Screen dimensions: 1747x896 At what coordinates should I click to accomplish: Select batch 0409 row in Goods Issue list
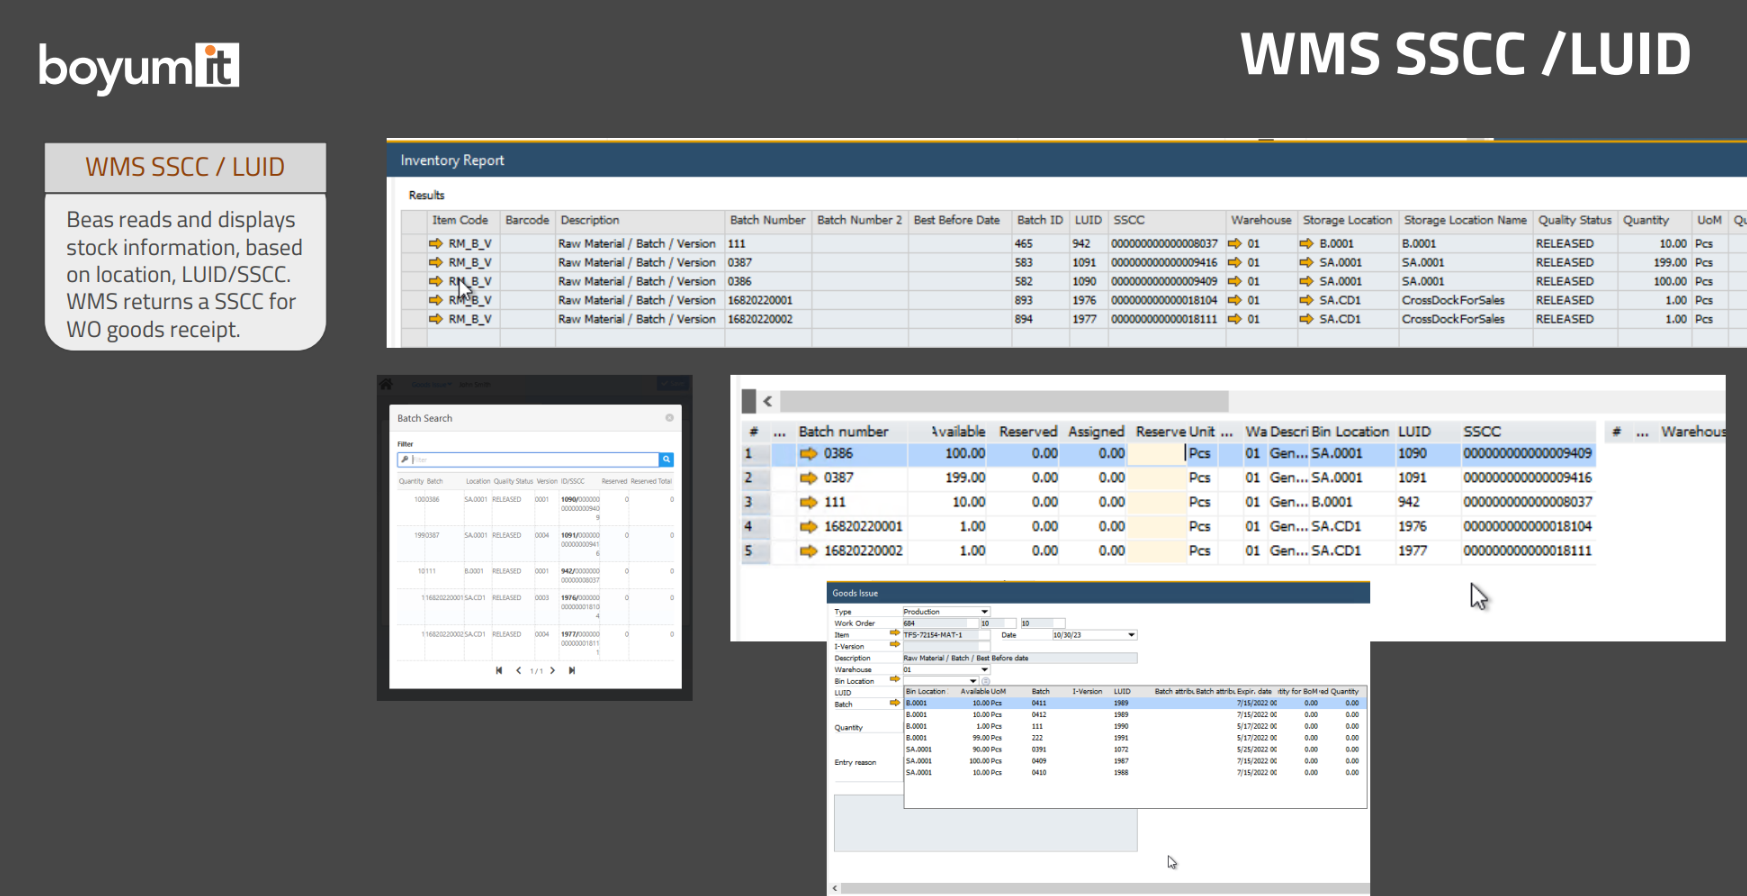pyautogui.click(x=1135, y=761)
